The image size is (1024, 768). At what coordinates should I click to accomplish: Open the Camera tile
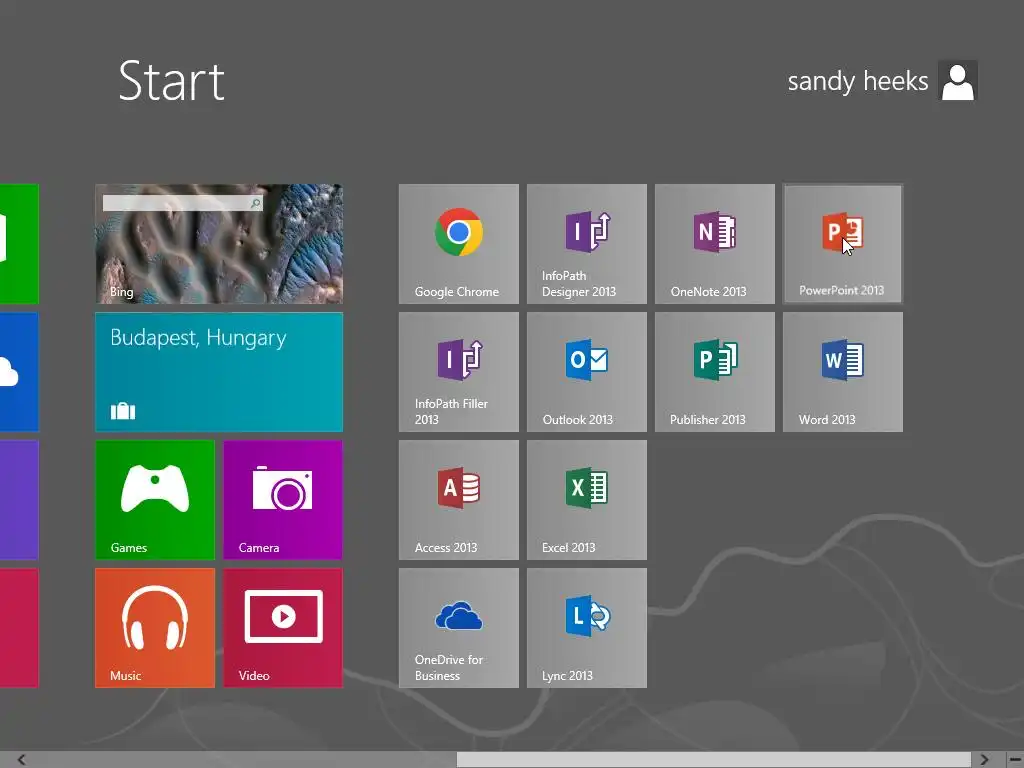[283, 500]
